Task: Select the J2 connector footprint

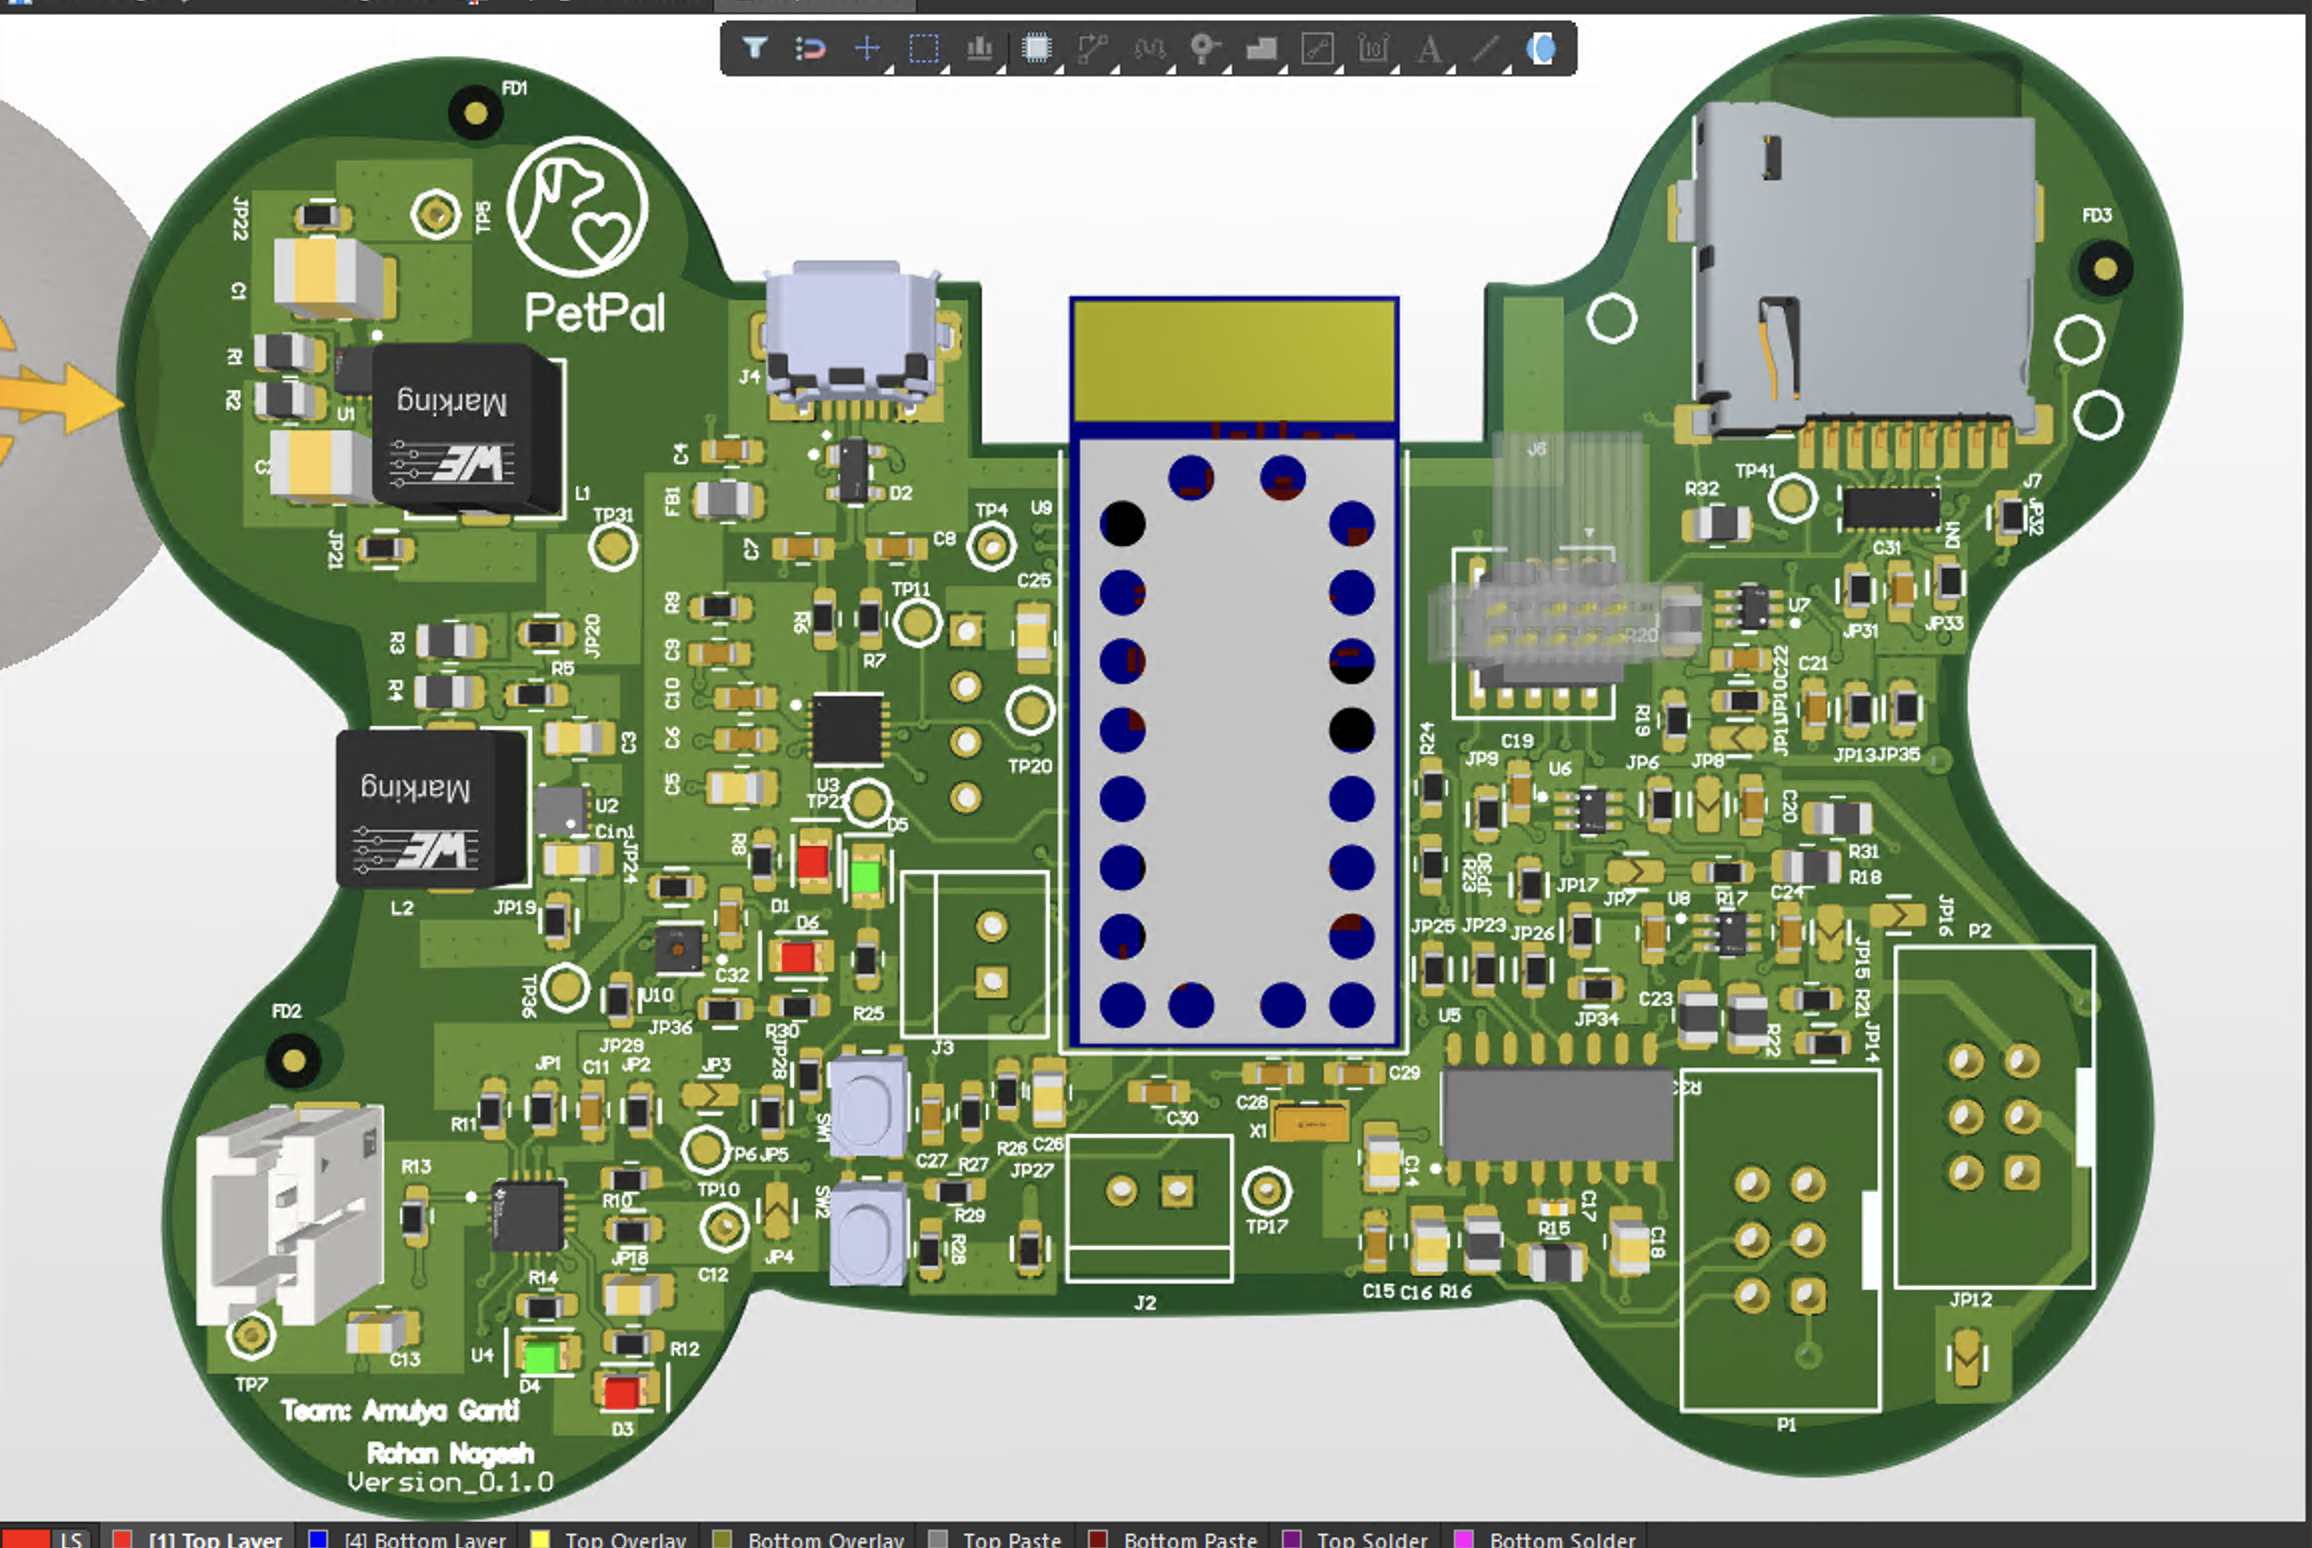Action: tap(1149, 1207)
